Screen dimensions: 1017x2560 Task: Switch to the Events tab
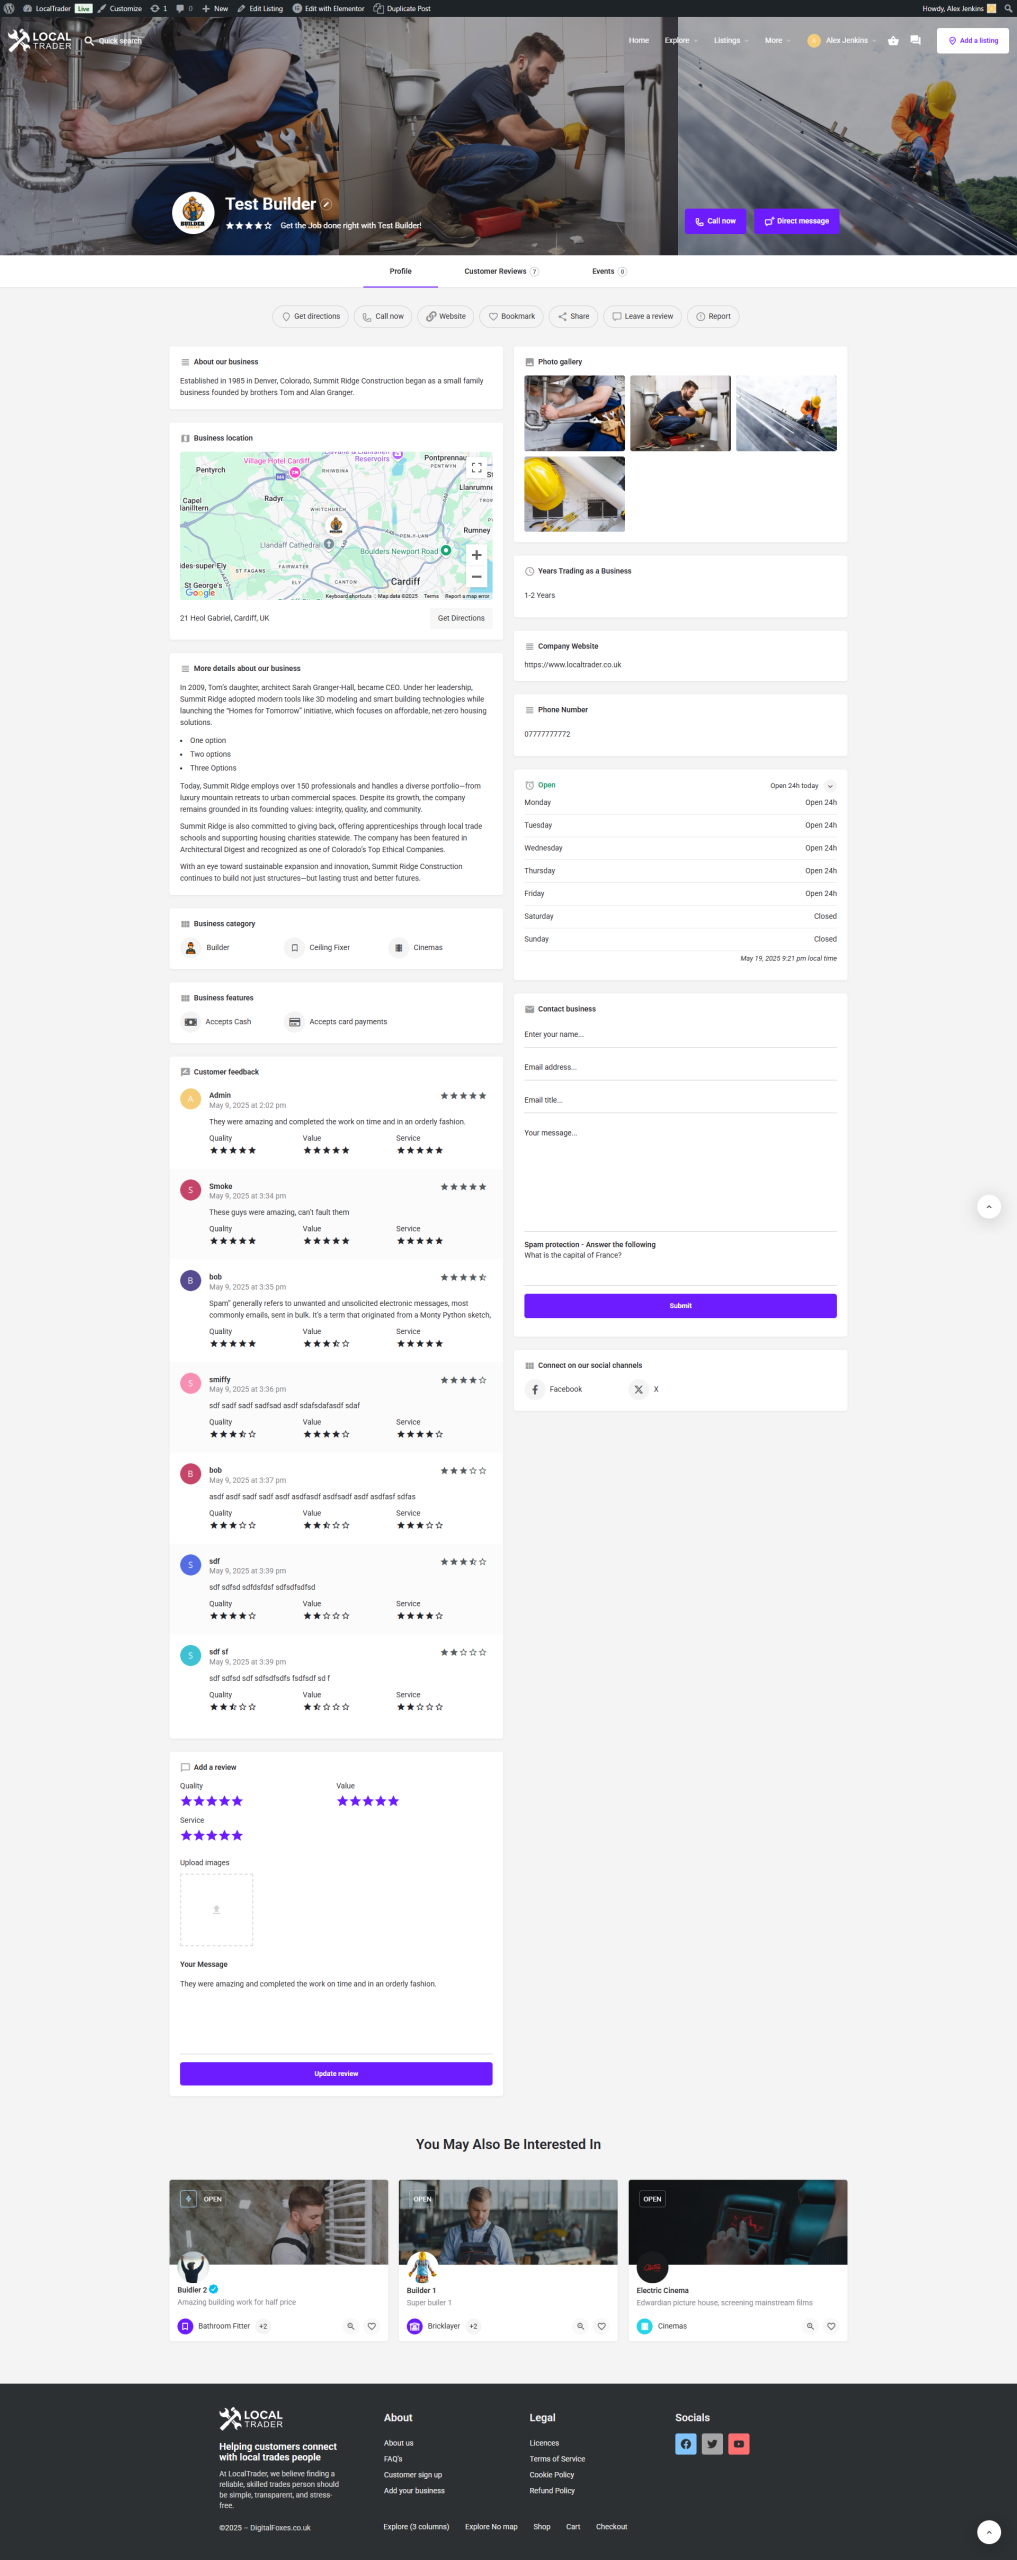tap(608, 272)
